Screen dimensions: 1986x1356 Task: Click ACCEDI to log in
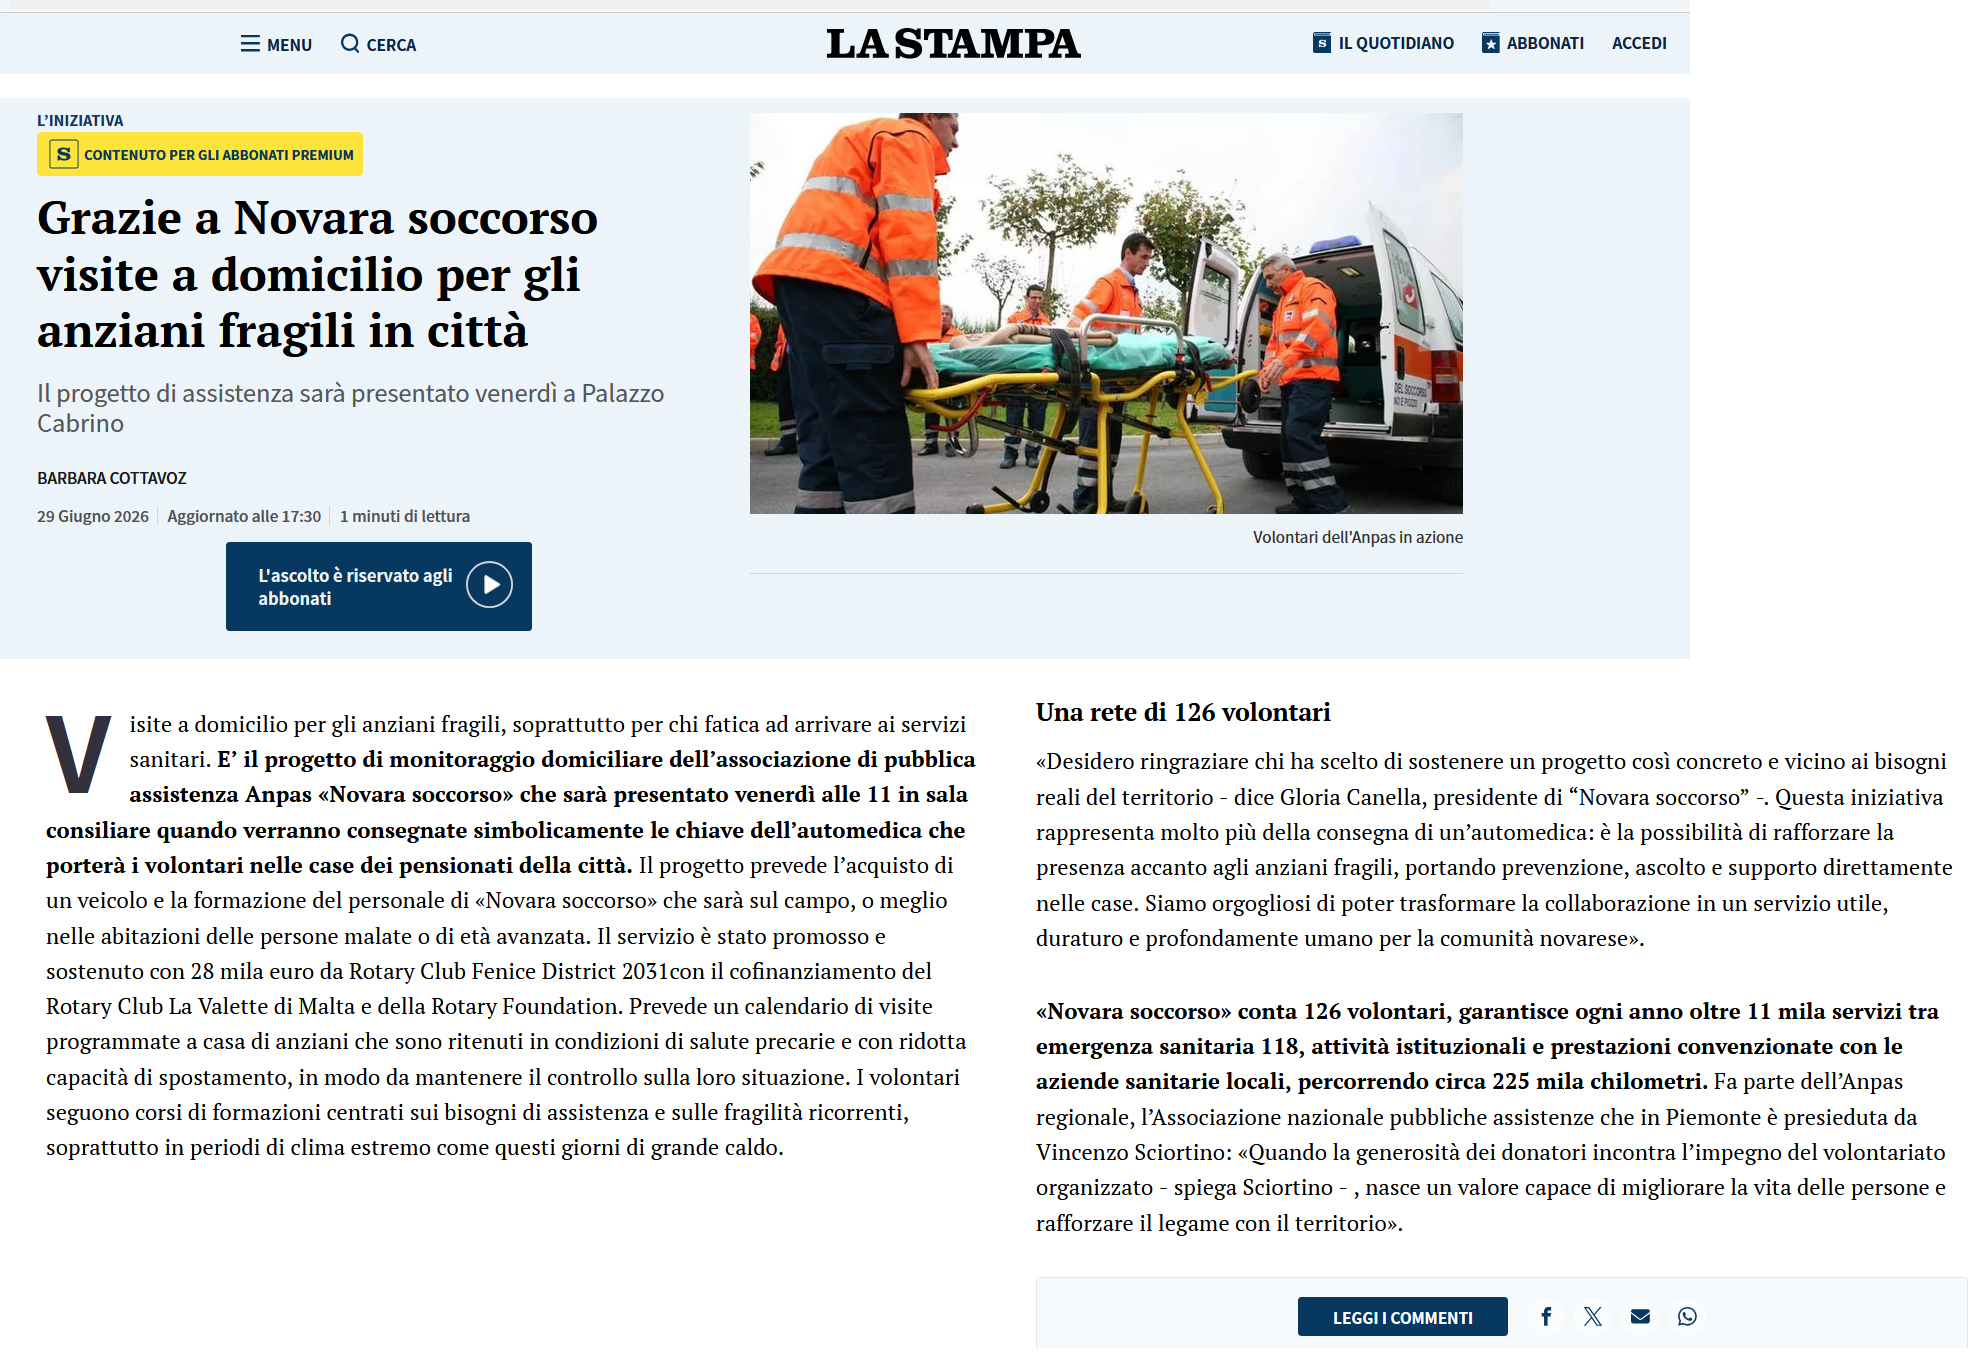tap(1639, 43)
